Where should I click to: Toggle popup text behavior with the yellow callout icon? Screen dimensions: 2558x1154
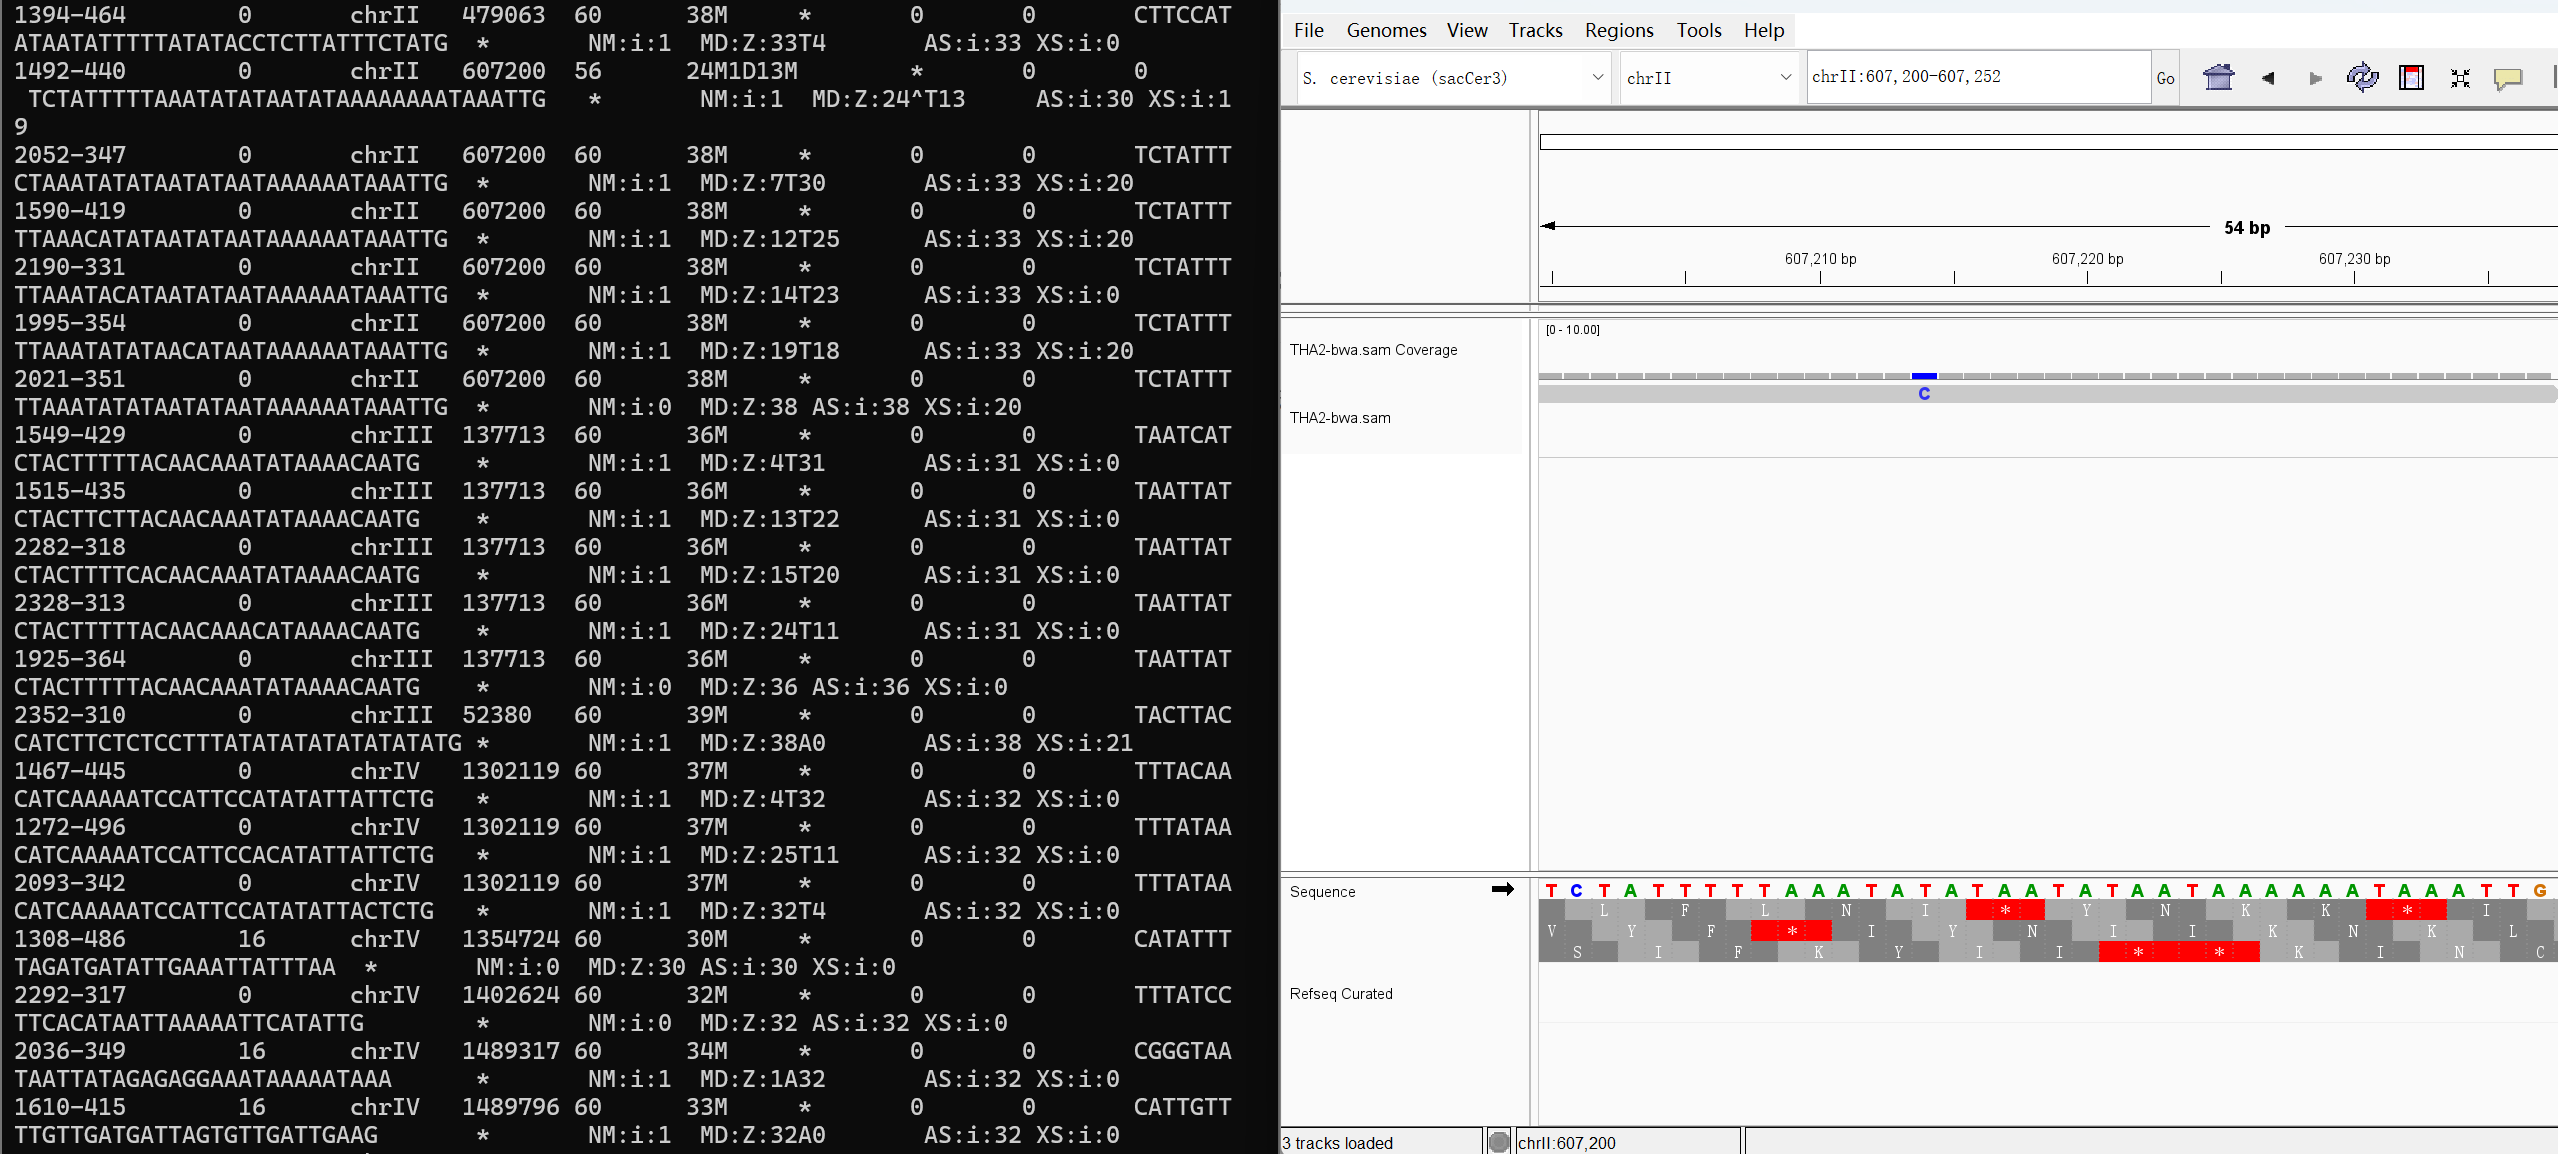2508,77
